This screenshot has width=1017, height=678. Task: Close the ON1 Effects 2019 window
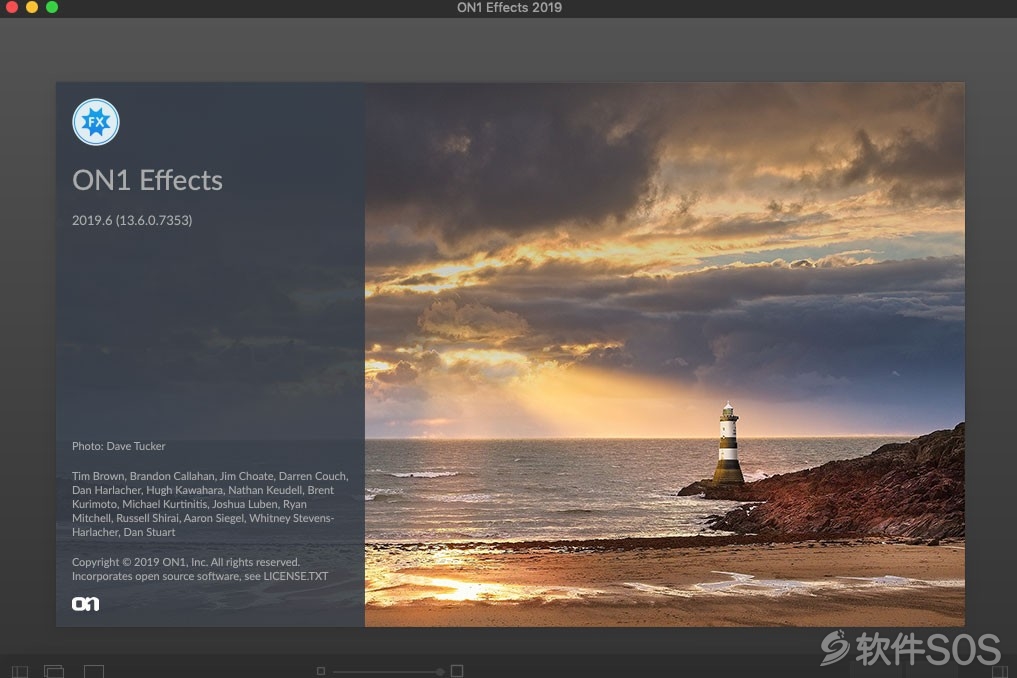point(11,7)
